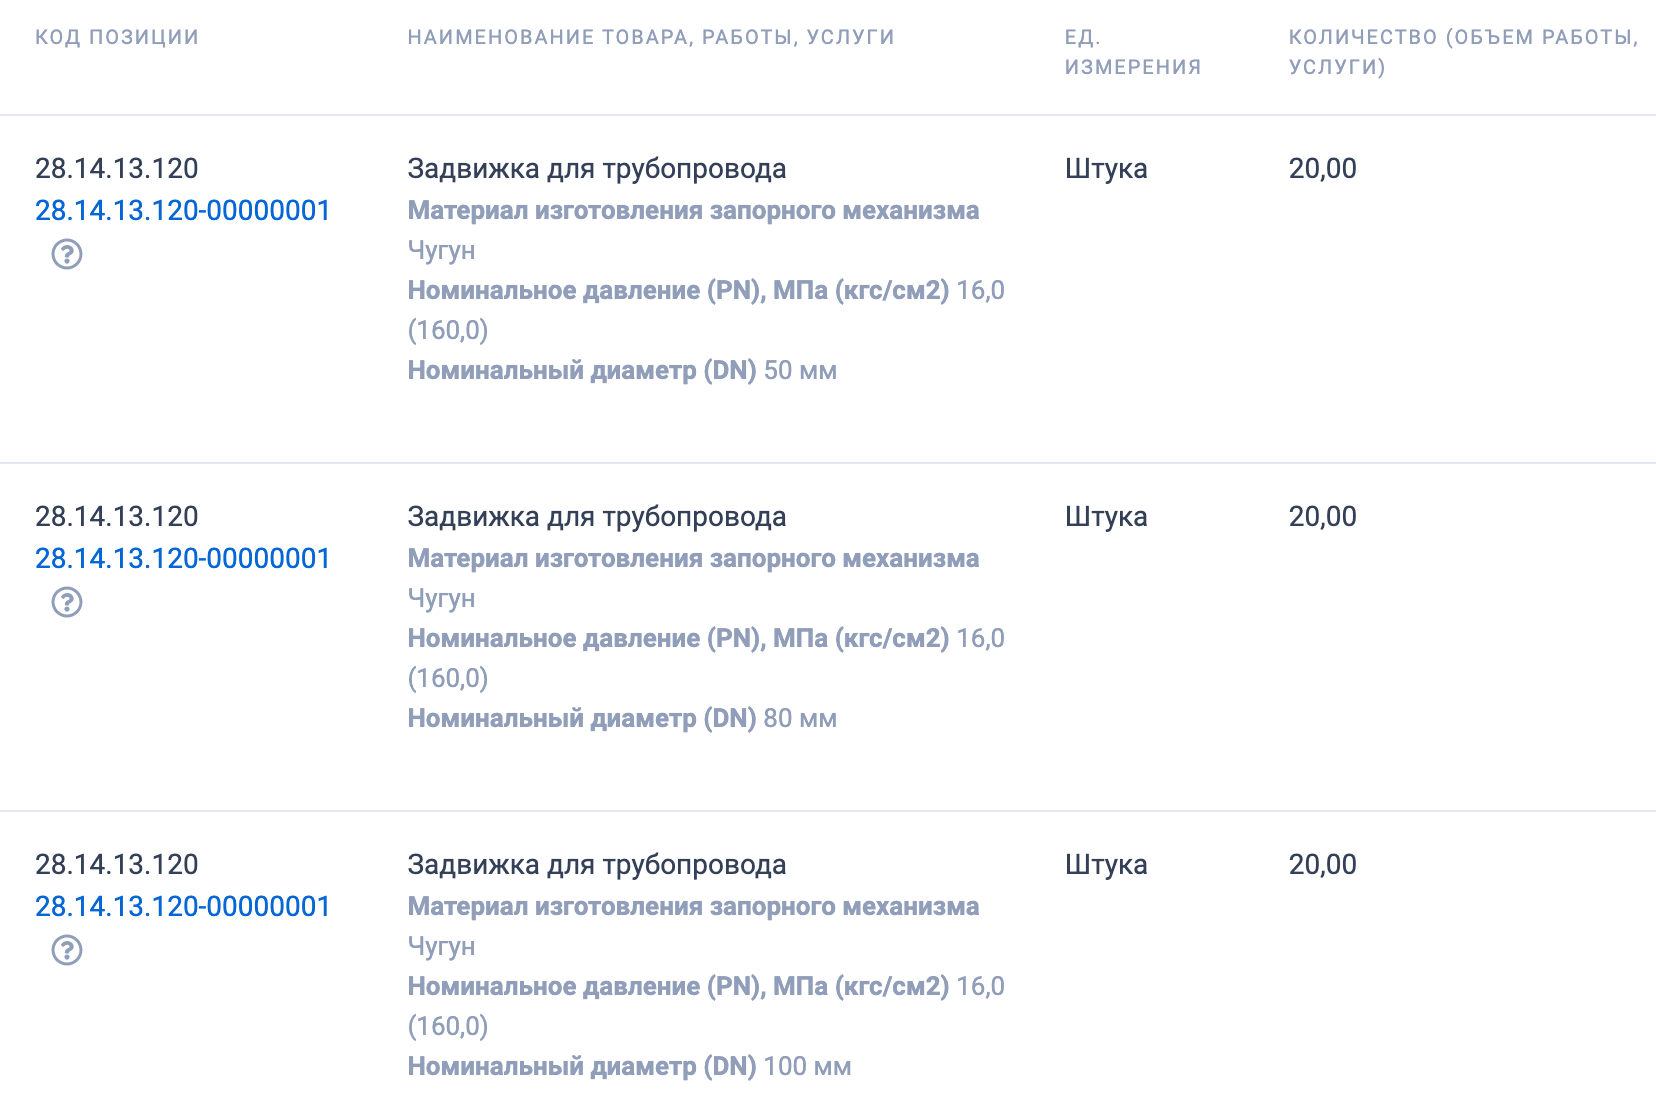Click Чугун material value in the DN 100 мм row

(441, 946)
